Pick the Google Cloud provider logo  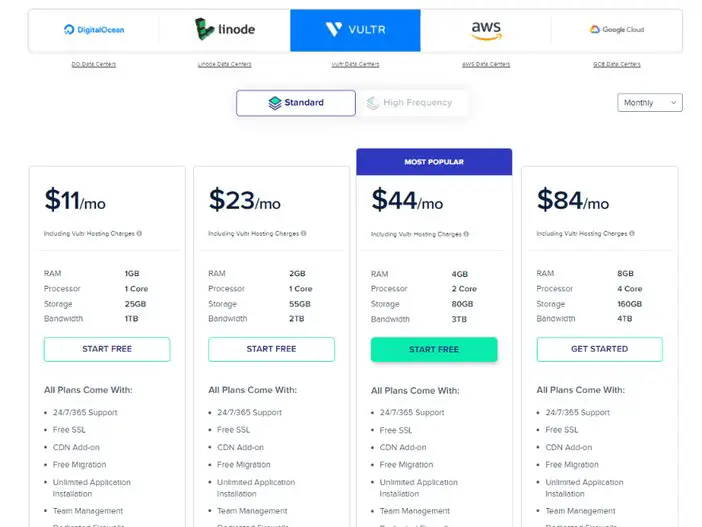coord(616,30)
